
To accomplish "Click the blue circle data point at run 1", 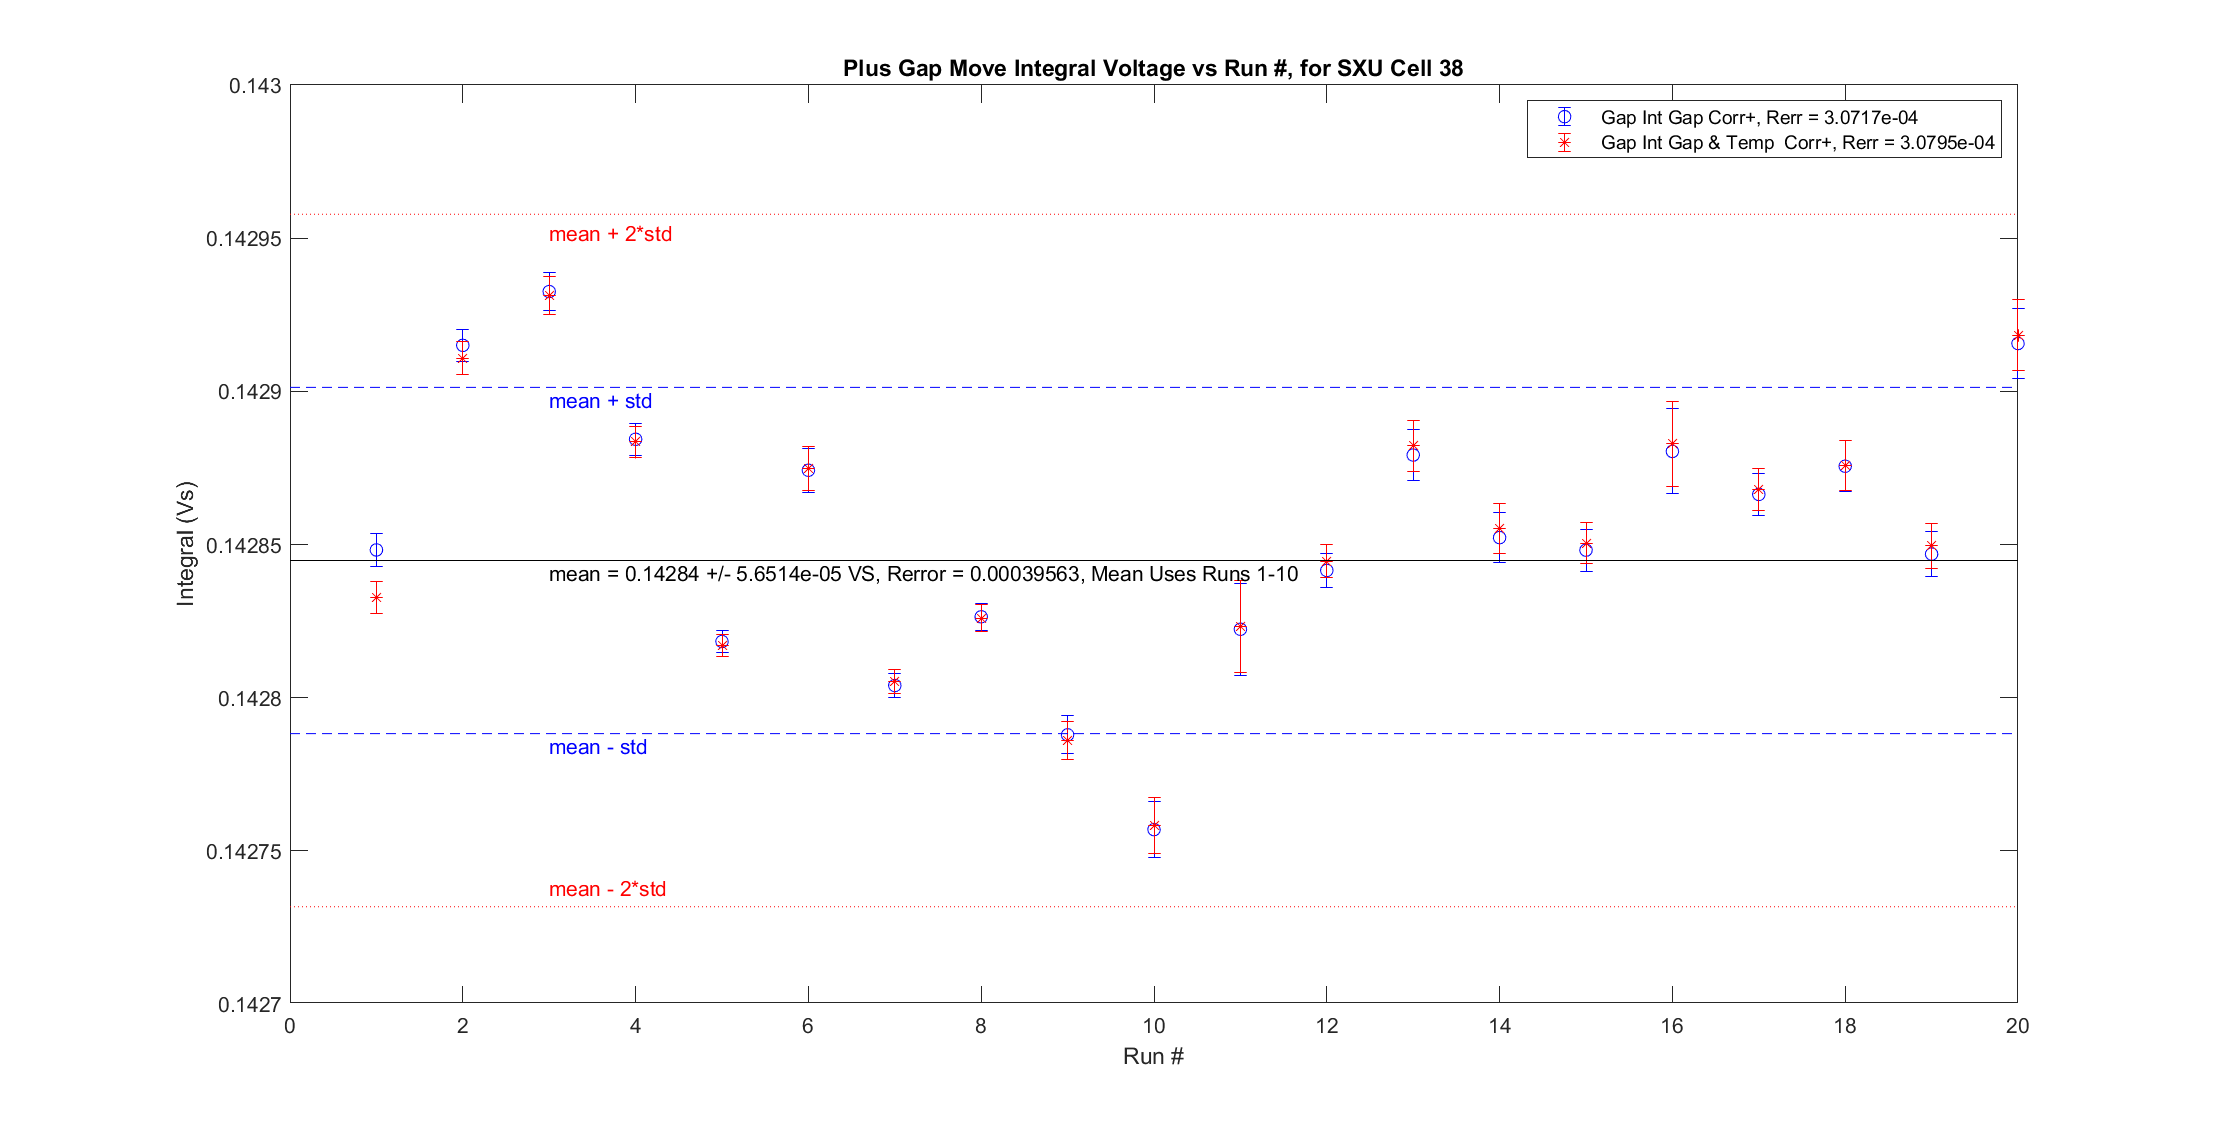I will click(376, 550).
